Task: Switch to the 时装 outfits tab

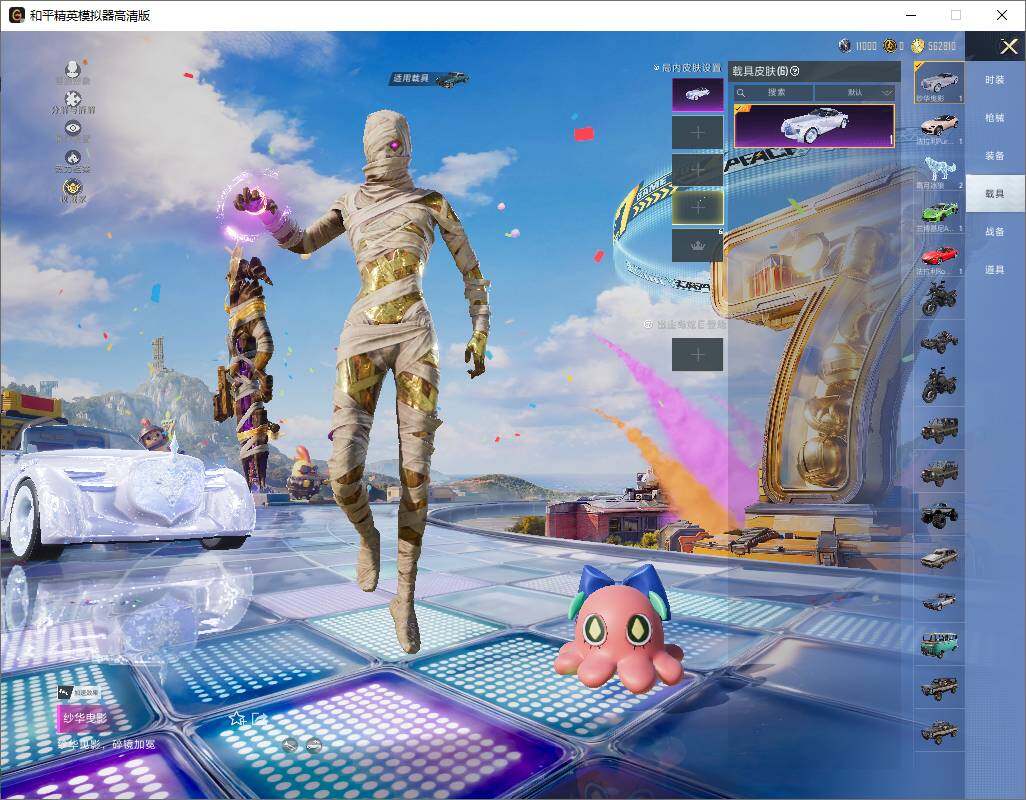Action: 995,80
